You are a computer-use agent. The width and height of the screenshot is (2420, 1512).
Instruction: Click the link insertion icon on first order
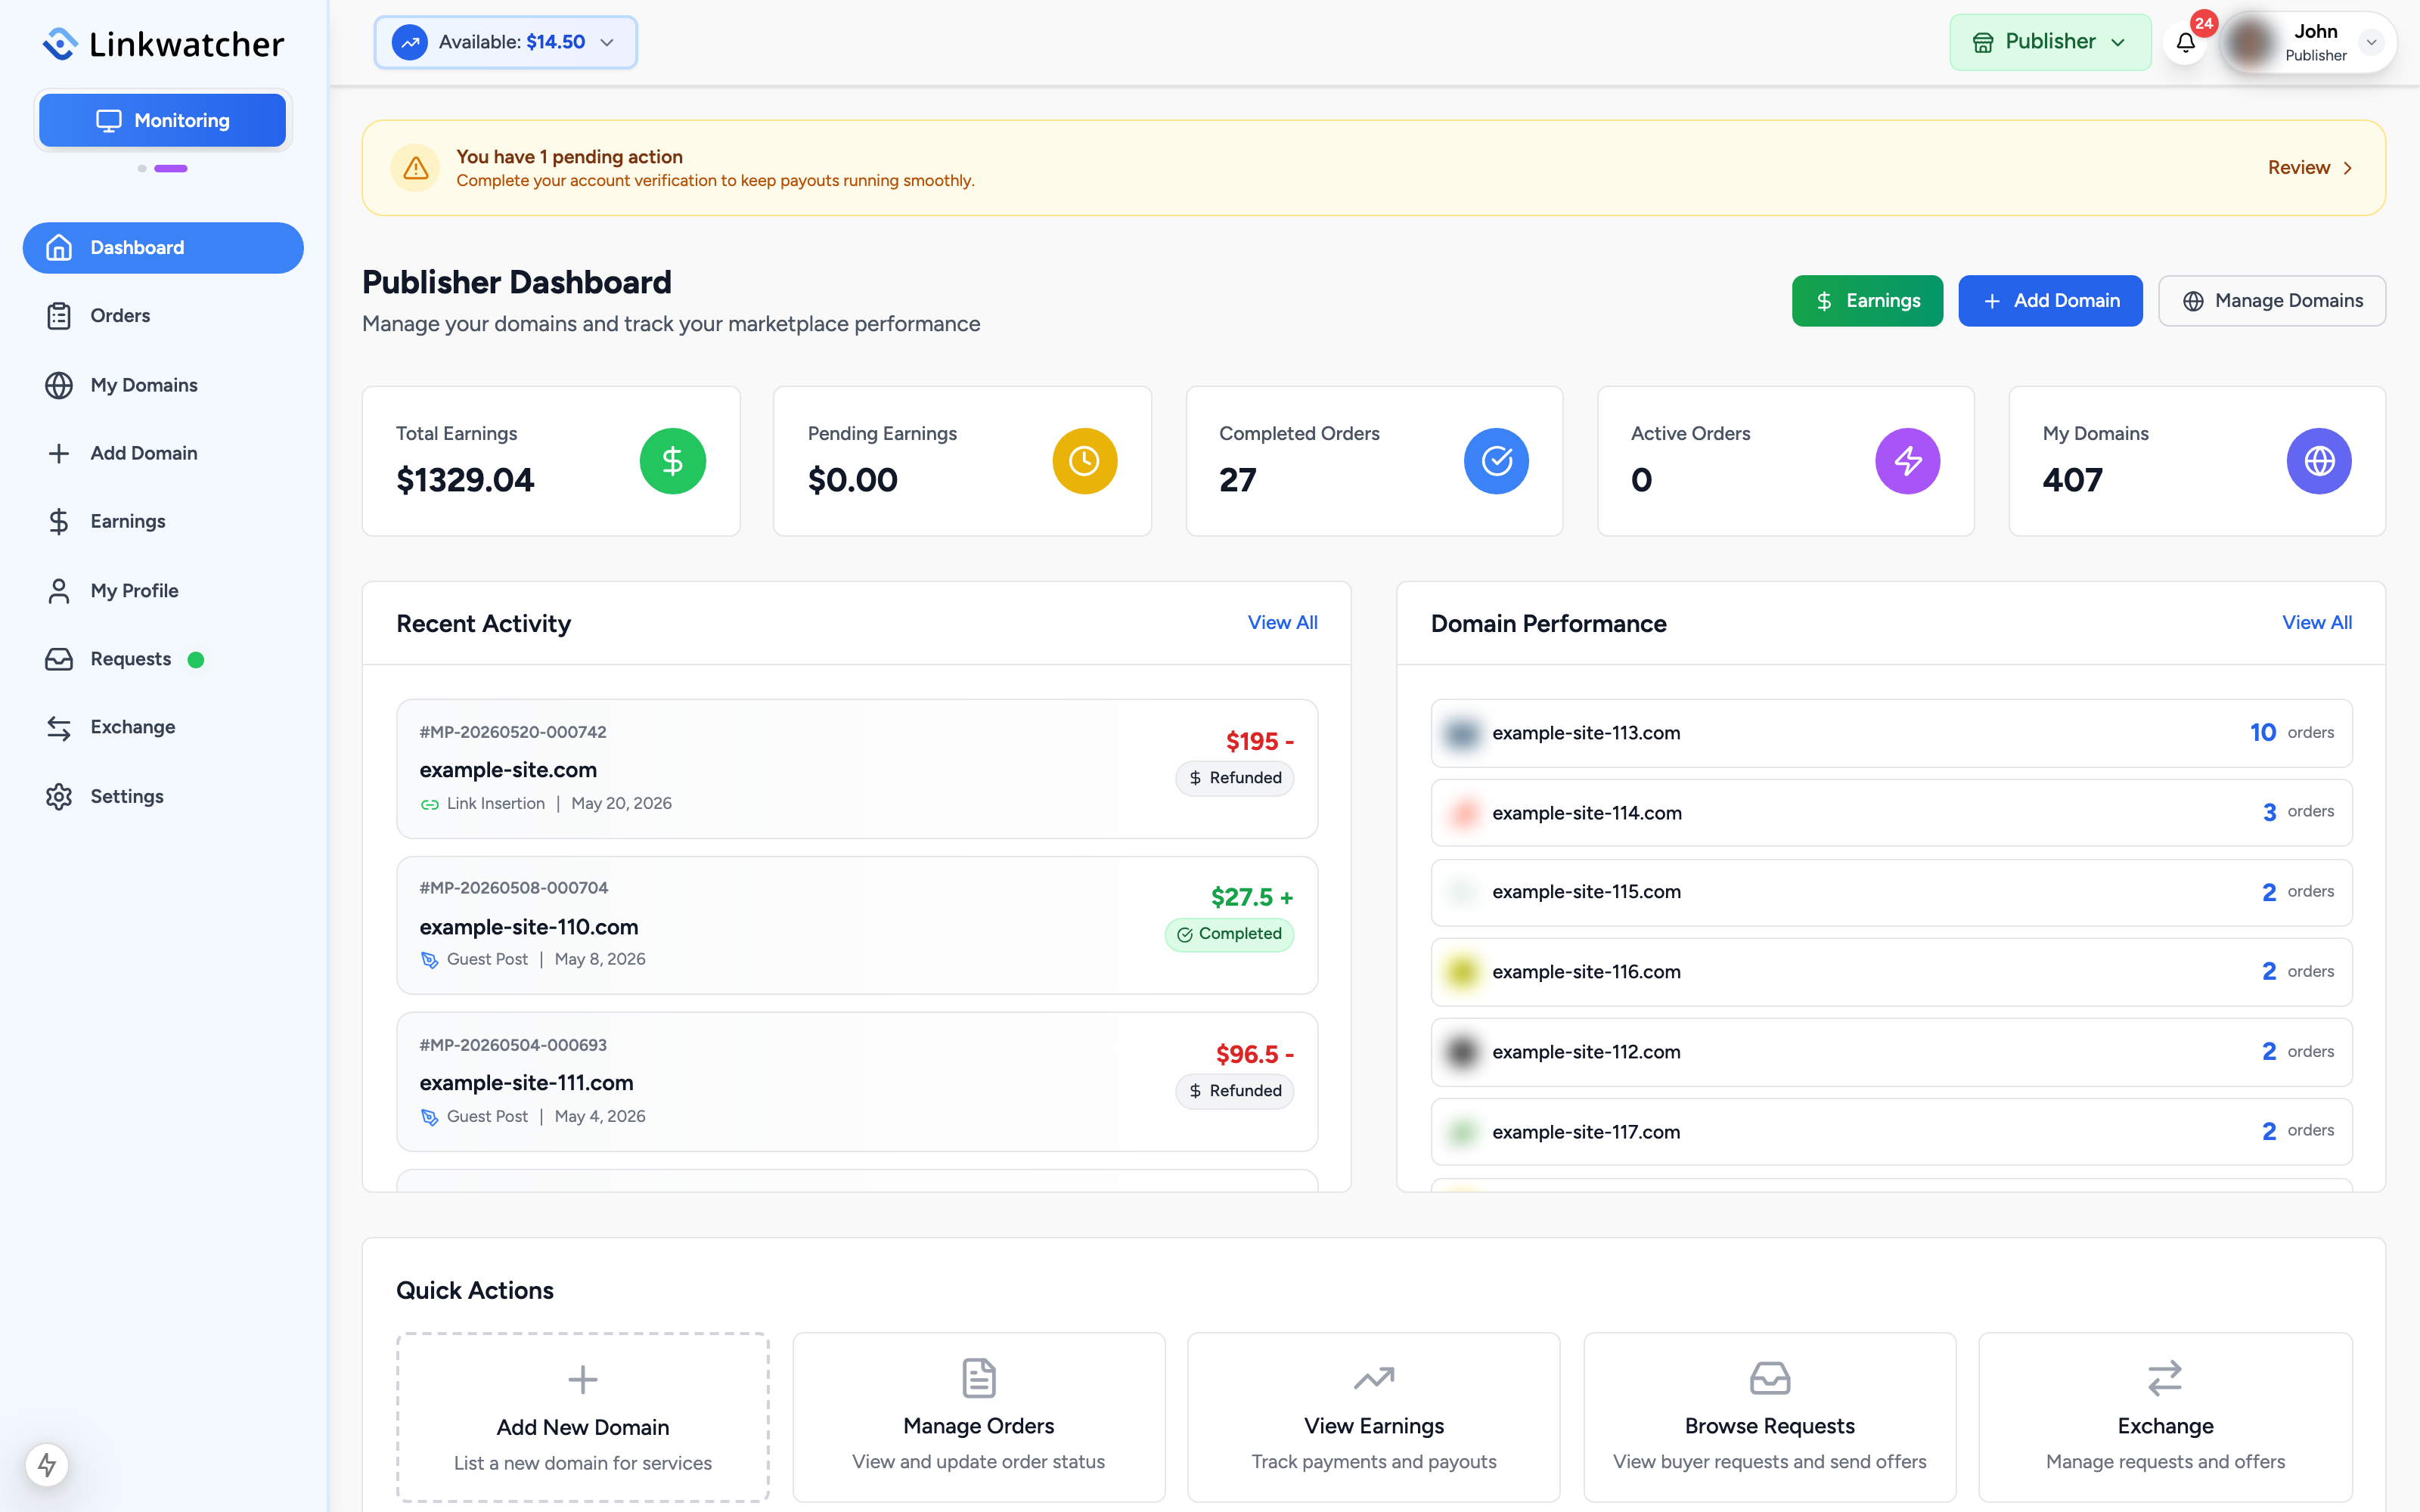coord(430,804)
